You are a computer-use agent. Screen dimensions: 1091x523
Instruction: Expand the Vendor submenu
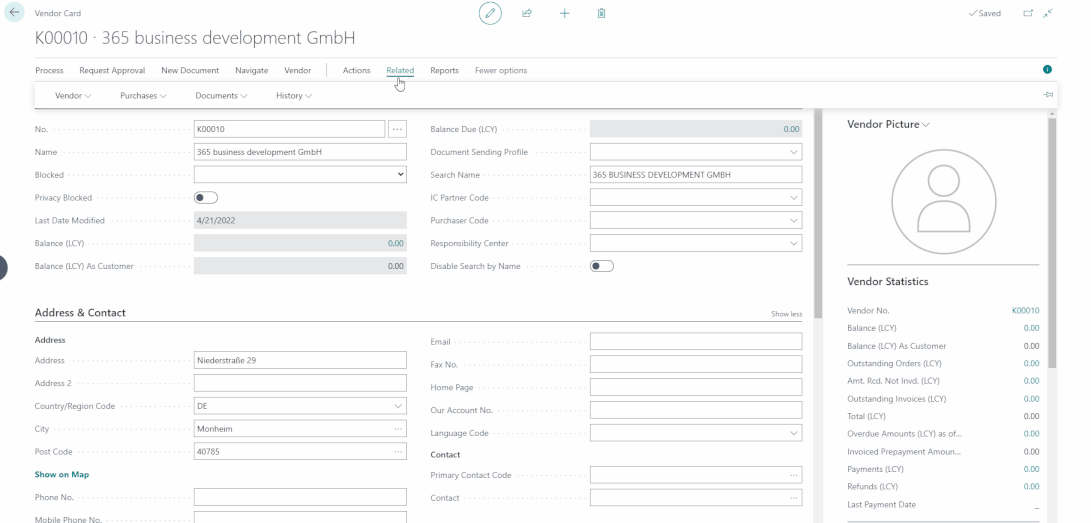[73, 96]
